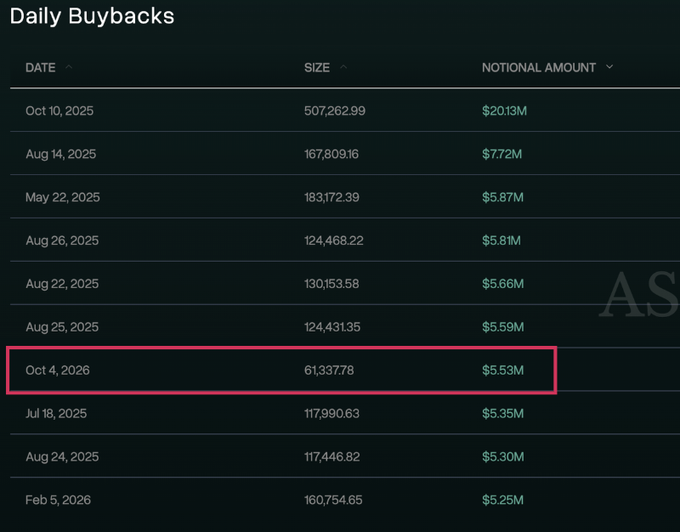Select the Aug 22, 2025 date cell
The height and width of the screenshot is (532, 680).
pos(62,284)
